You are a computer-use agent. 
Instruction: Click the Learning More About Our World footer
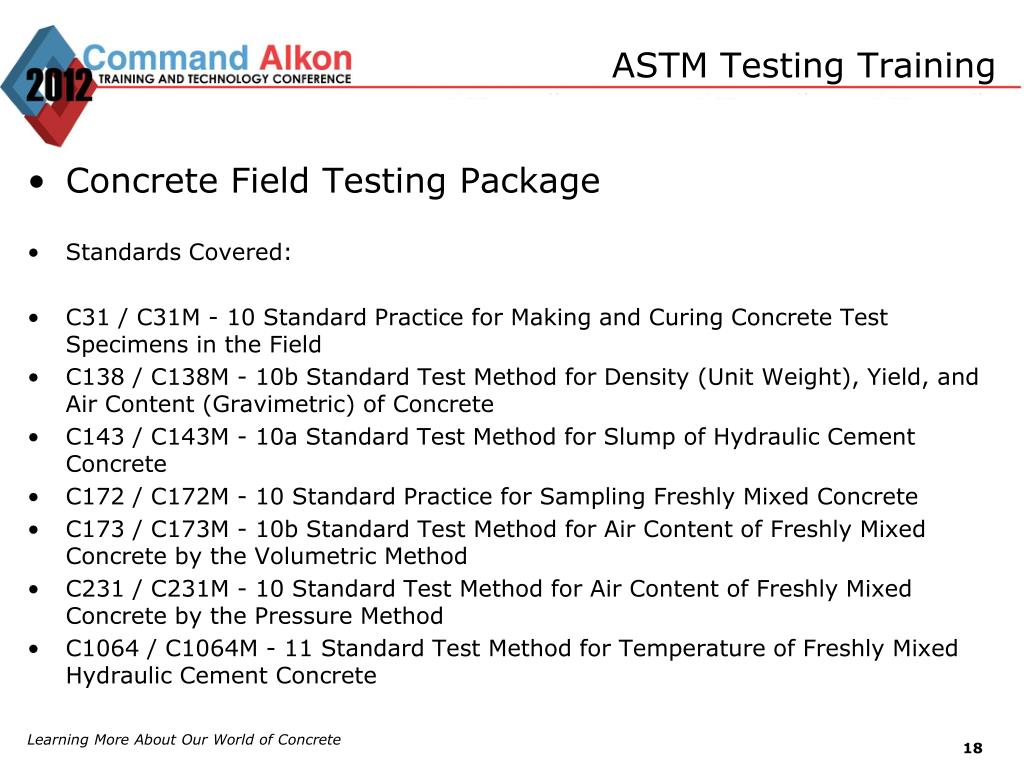pos(184,740)
